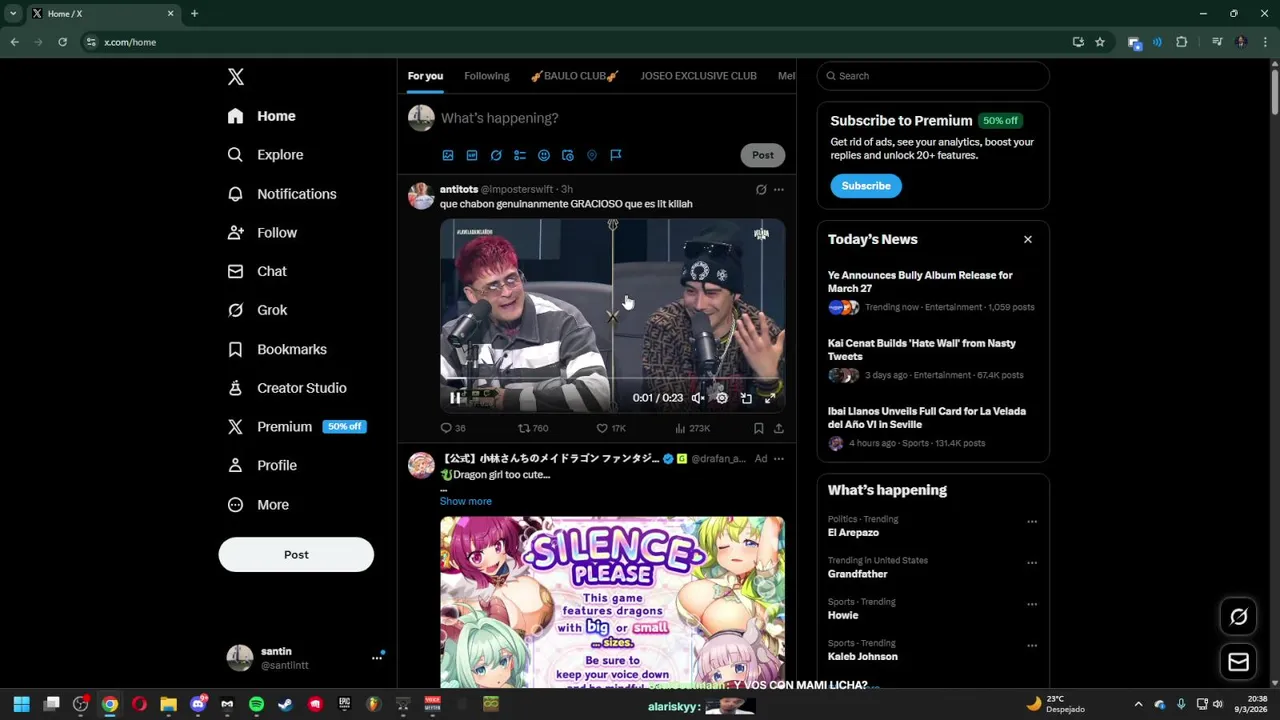The image size is (1280, 720).
Task: Open the santin account switcher menu
Action: tap(305, 657)
